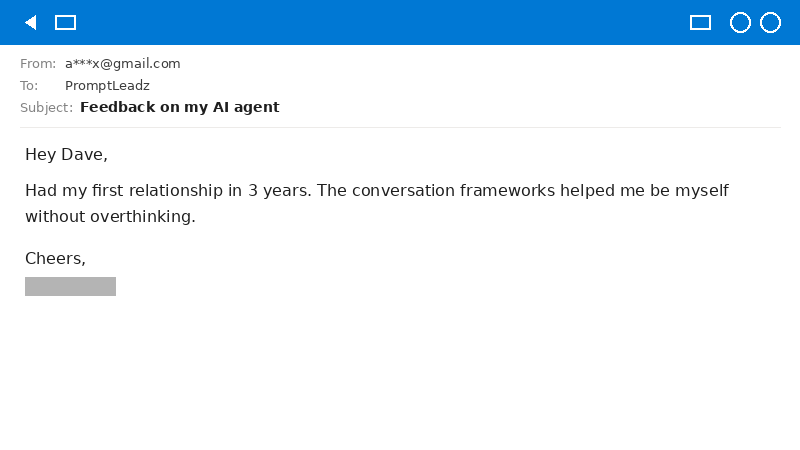
Task: Click the rectangle icon on the header's right side
Action: (700, 22)
